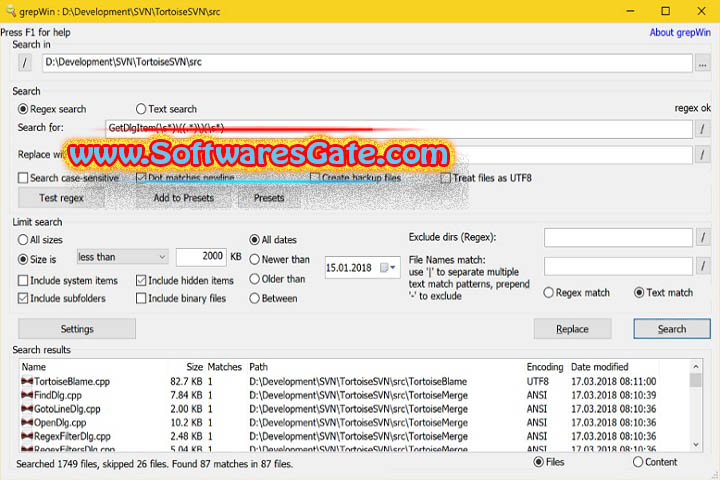Click the results scrollbar up arrow
Viewport: 720px width, 480px height.
[x=696, y=367]
